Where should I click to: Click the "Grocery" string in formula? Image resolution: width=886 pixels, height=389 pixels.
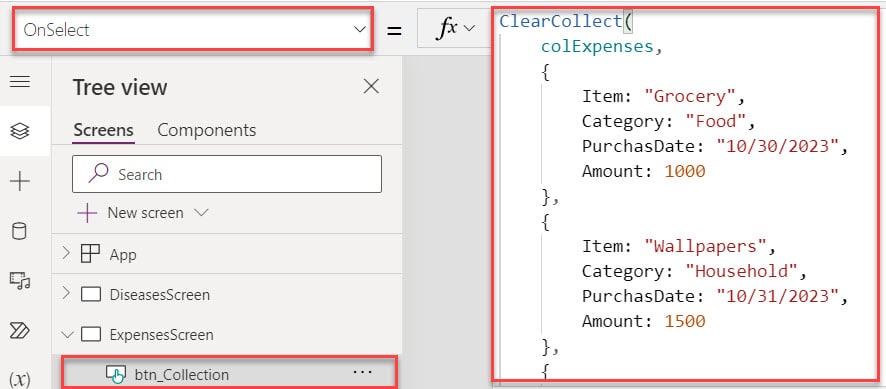pyautogui.click(x=689, y=97)
